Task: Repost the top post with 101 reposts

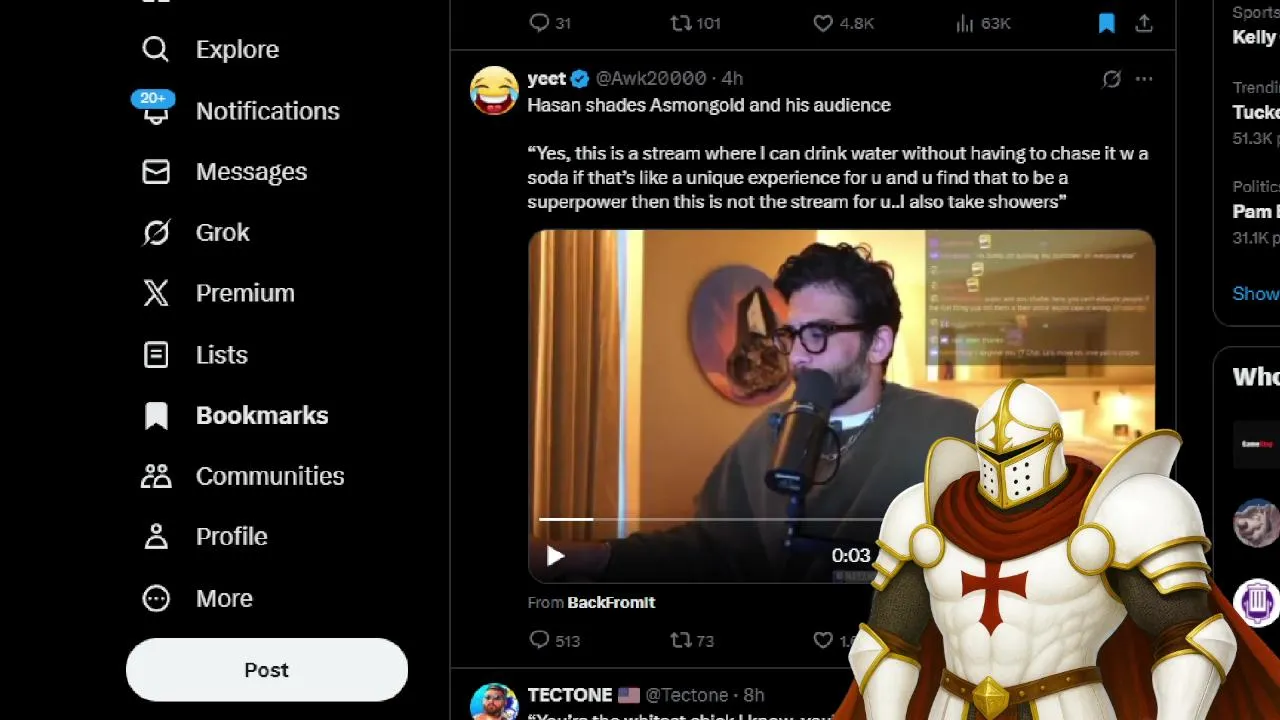Action: click(681, 23)
